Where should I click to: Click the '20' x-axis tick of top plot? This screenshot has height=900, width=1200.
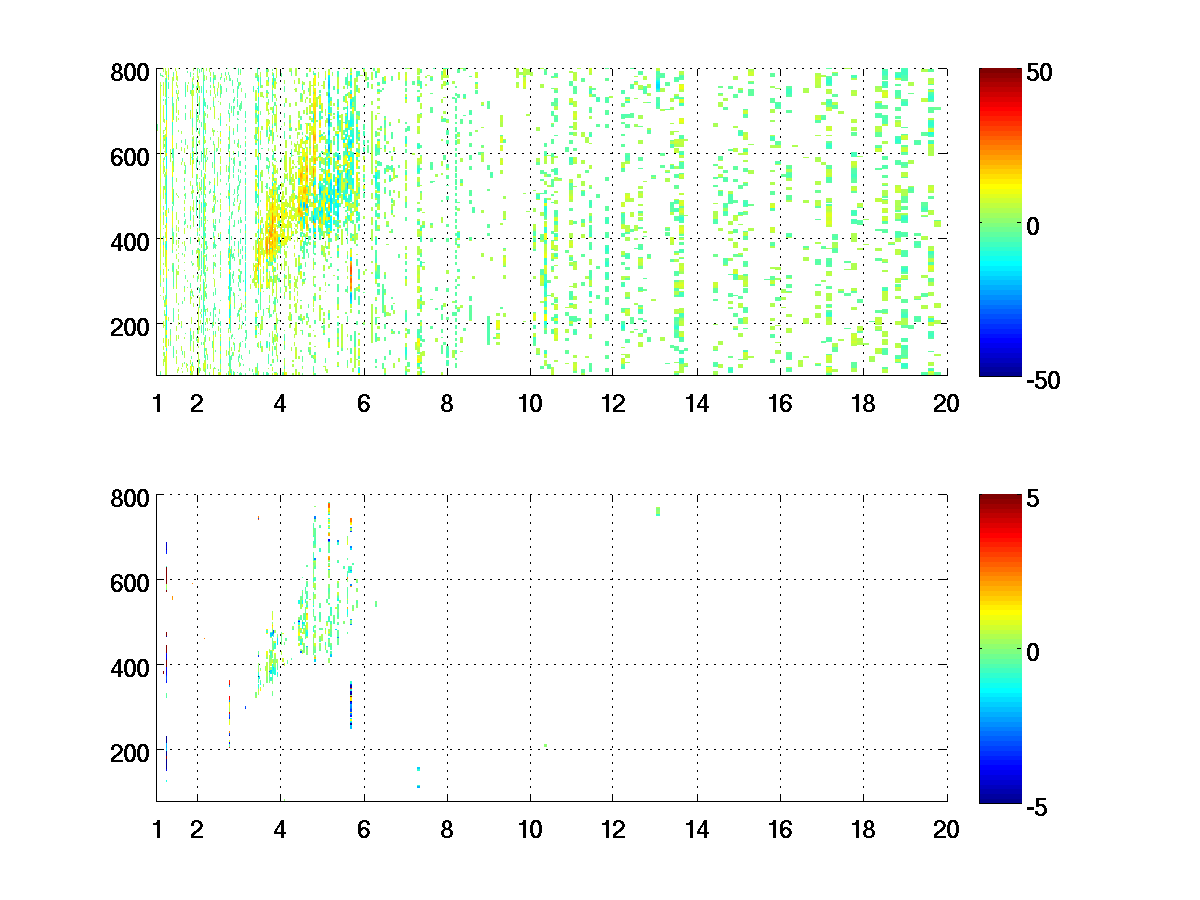[x=946, y=404]
